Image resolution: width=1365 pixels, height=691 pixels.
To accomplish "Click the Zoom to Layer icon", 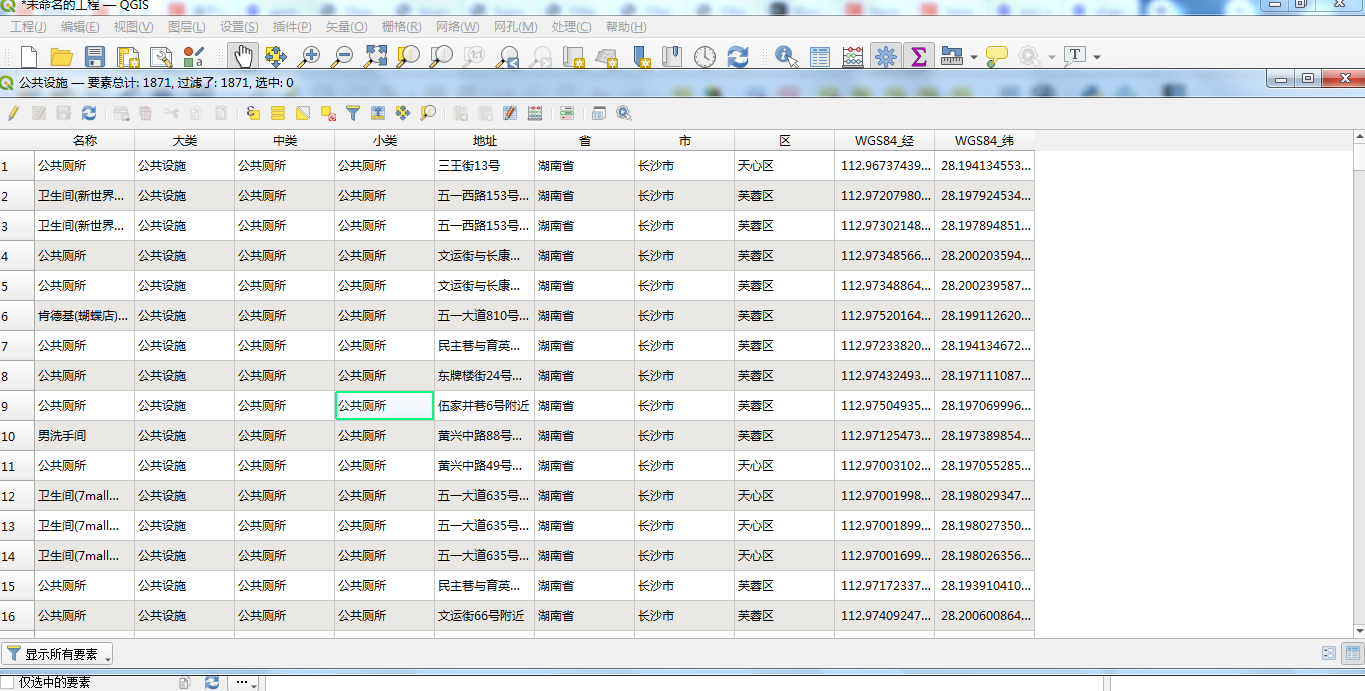I will tap(441, 57).
